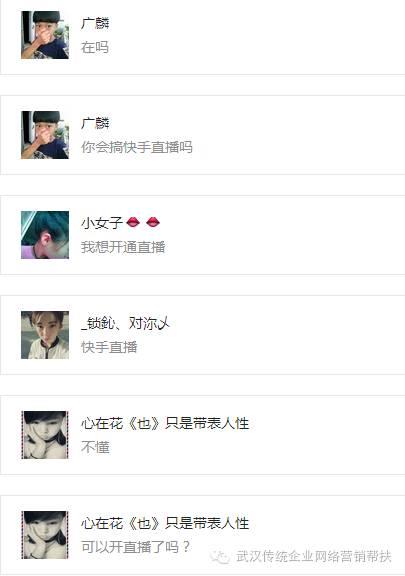Open avatar of 广麟 asking 在吗
405x576 pixels.
tap(45, 35)
